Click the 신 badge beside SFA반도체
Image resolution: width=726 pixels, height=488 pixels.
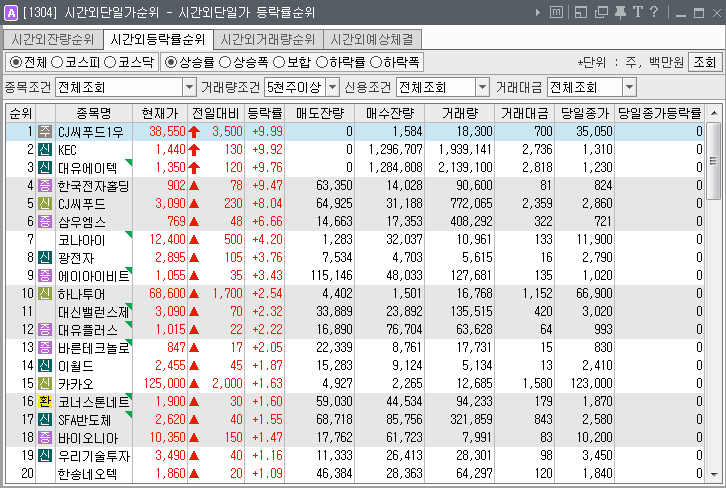point(44,419)
